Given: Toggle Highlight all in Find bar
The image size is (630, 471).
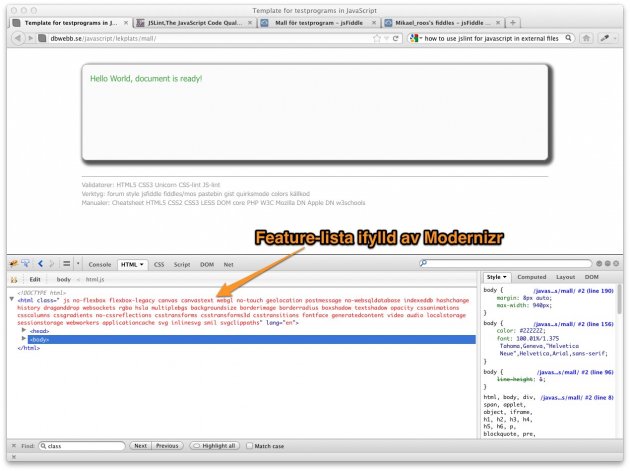Looking at the screenshot, I should pos(215,446).
